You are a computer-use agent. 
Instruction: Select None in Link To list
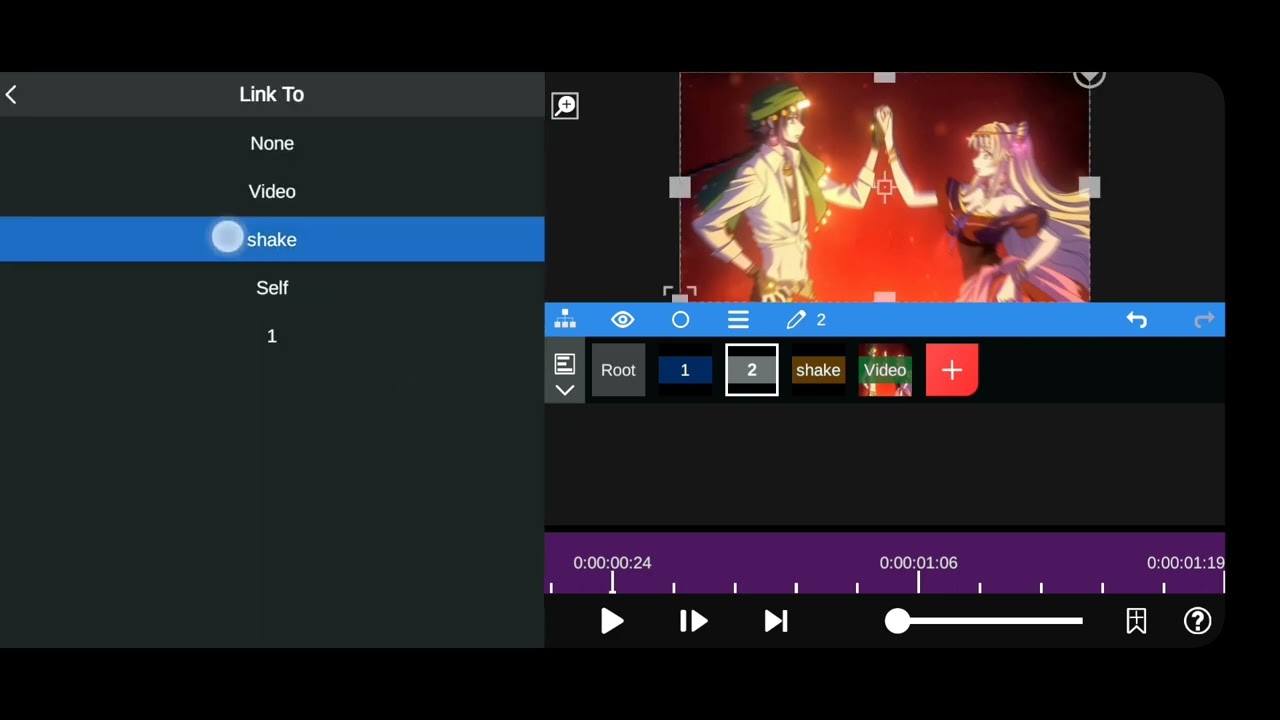(x=272, y=143)
